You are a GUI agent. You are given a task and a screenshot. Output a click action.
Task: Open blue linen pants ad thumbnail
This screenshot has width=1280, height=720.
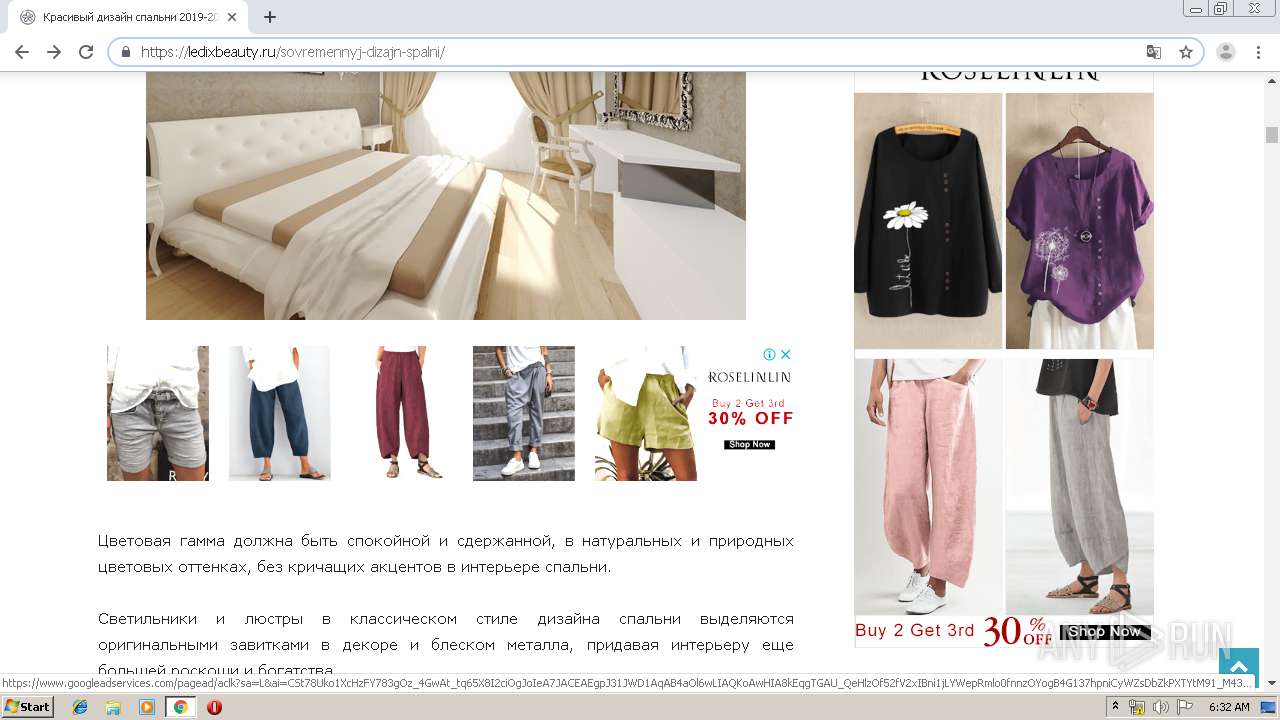tap(280, 413)
